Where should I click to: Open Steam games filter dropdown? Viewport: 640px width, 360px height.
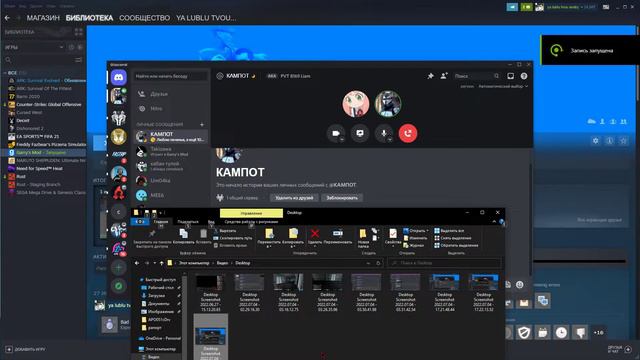34,47
